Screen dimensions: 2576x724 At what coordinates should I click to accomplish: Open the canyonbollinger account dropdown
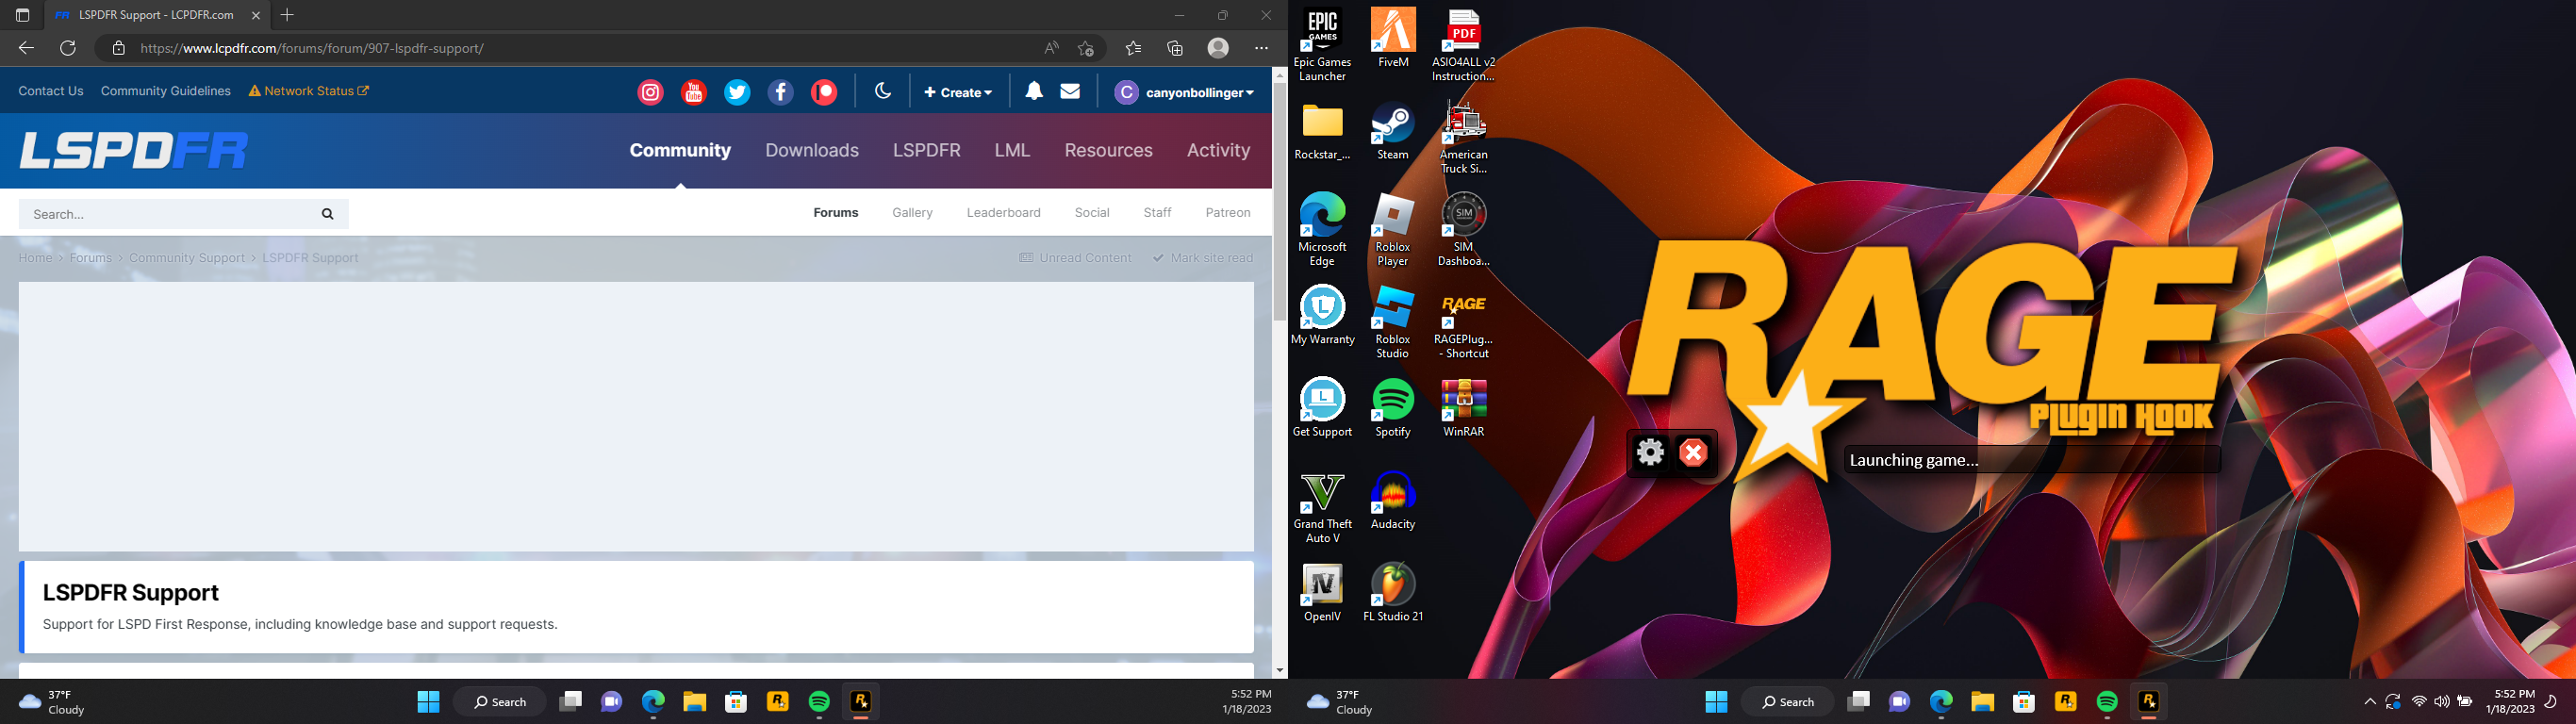[1184, 92]
